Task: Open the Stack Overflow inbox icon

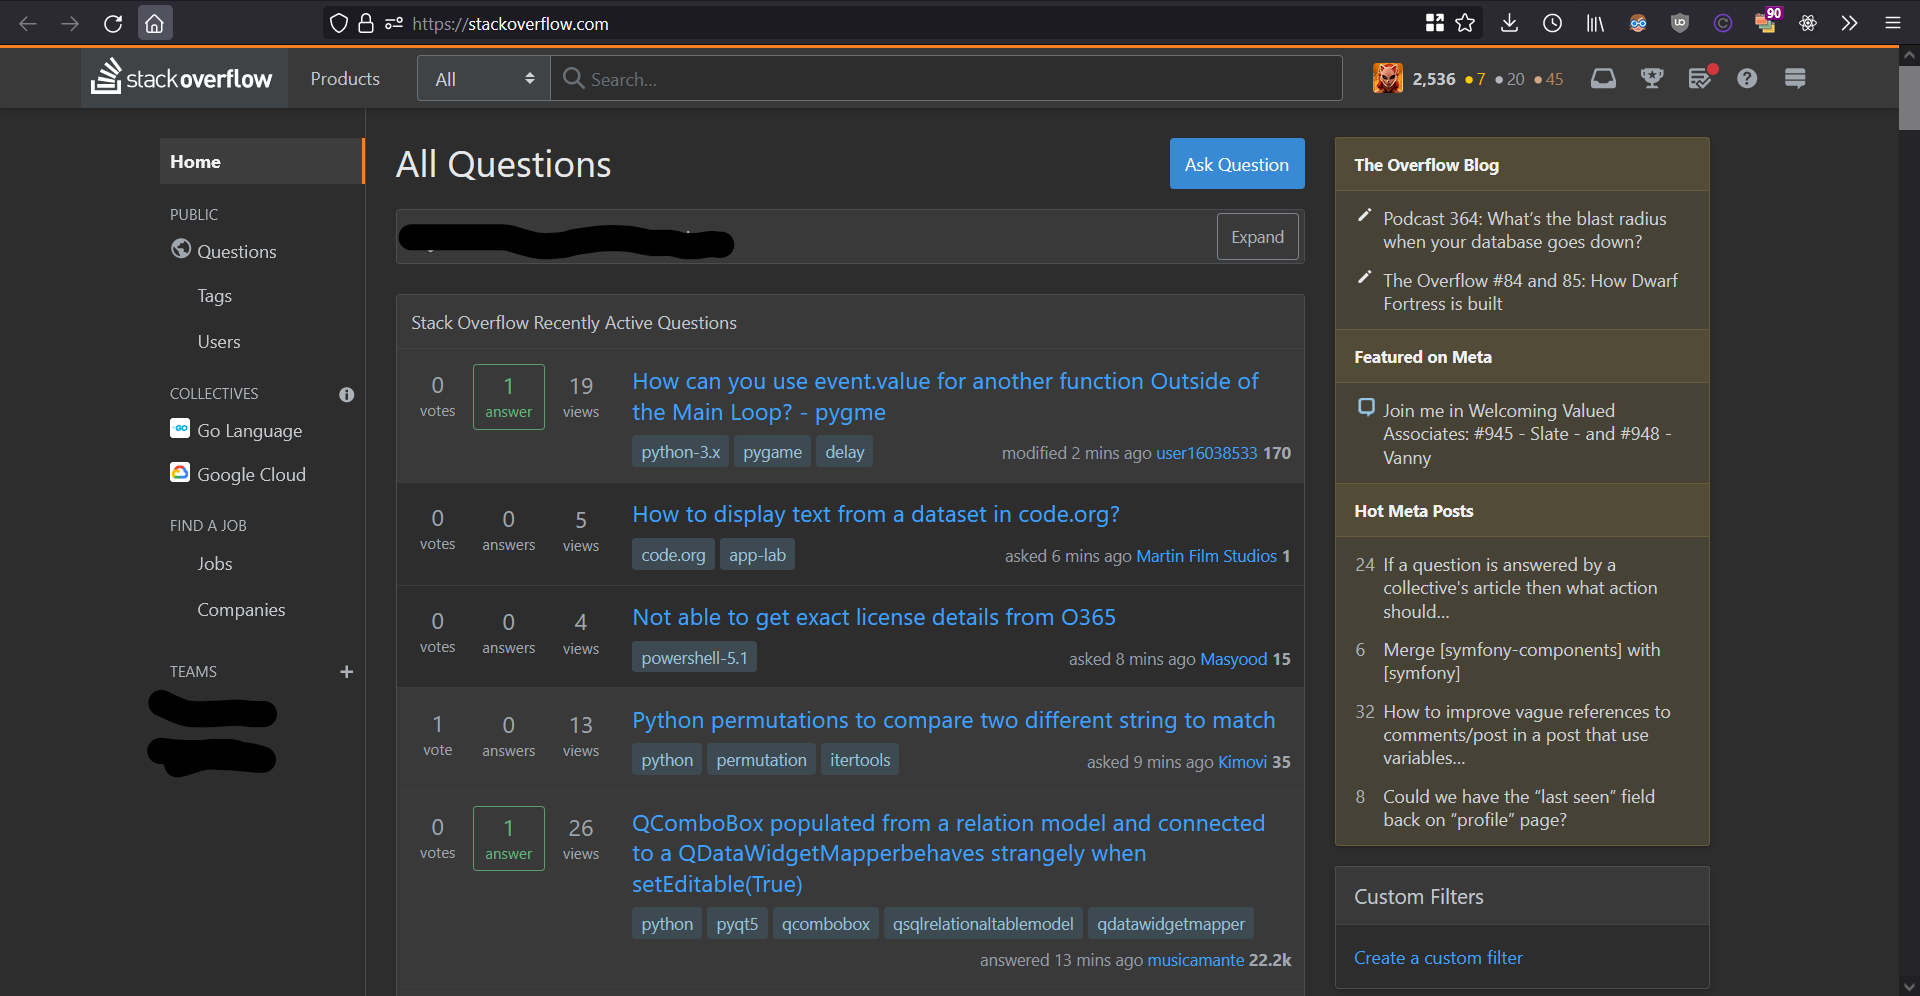Action: [x=1603, y=78]
